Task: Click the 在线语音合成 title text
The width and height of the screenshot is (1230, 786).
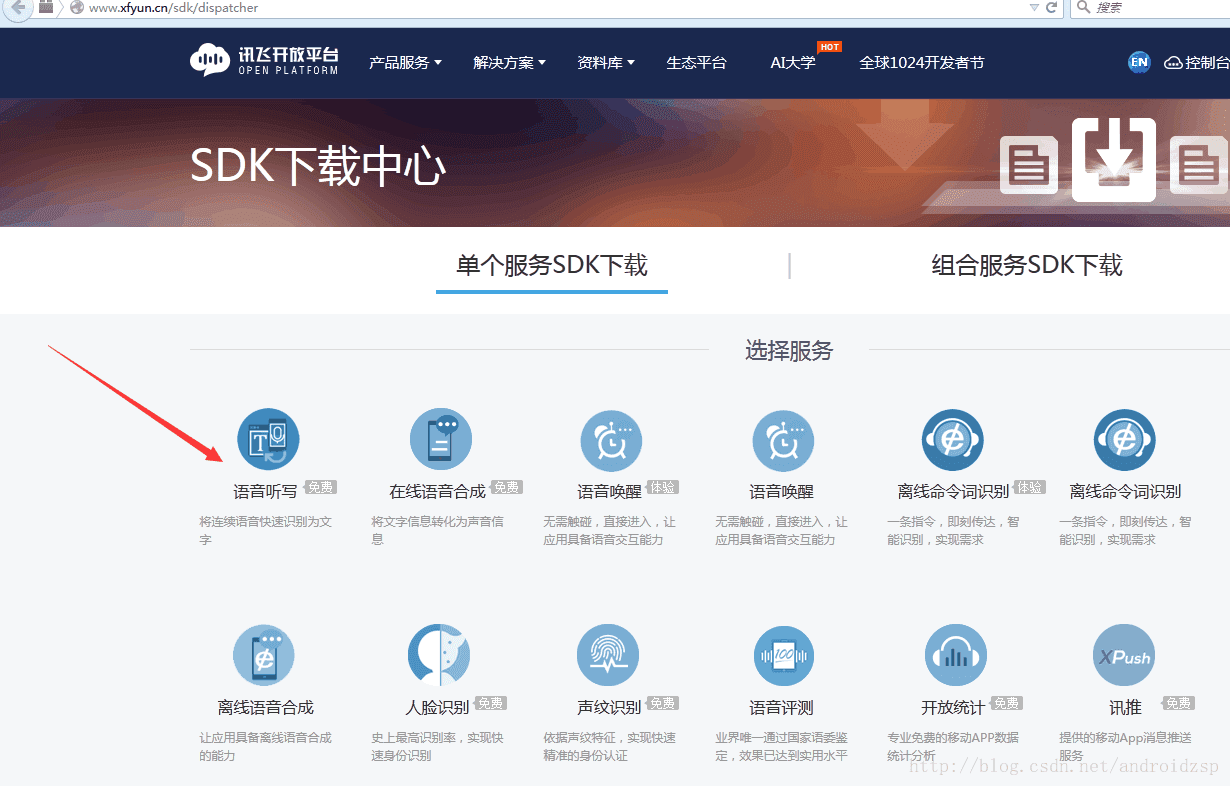Action: [x=437, y=491]
